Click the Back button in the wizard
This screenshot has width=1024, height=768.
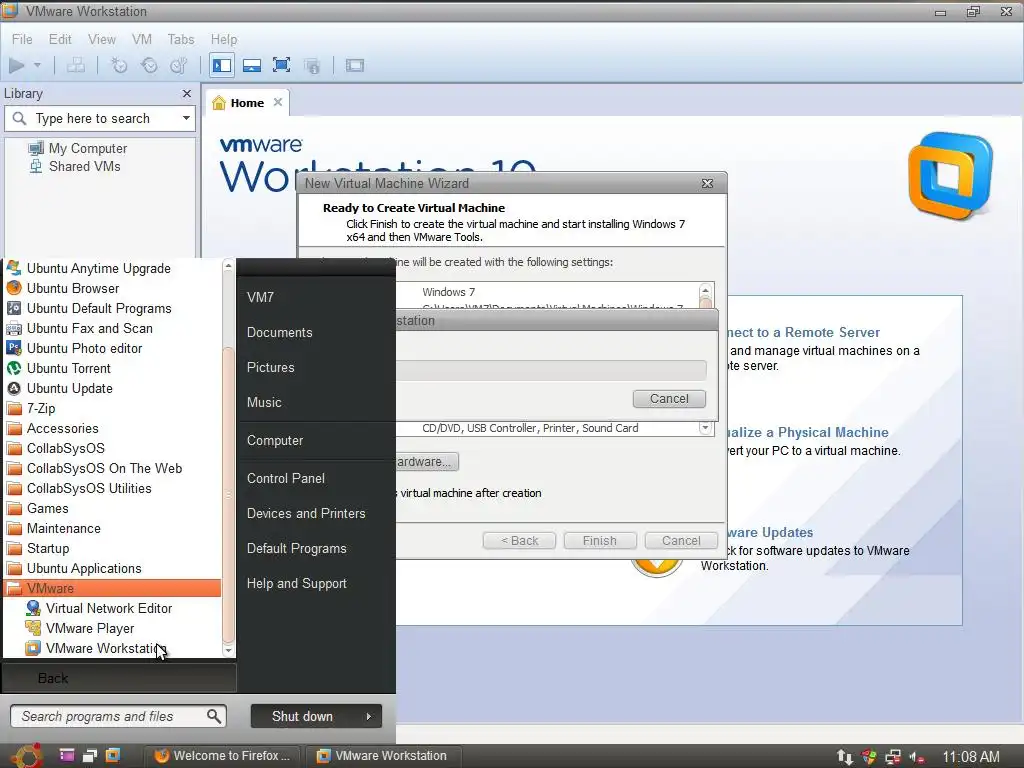point(519,541)
